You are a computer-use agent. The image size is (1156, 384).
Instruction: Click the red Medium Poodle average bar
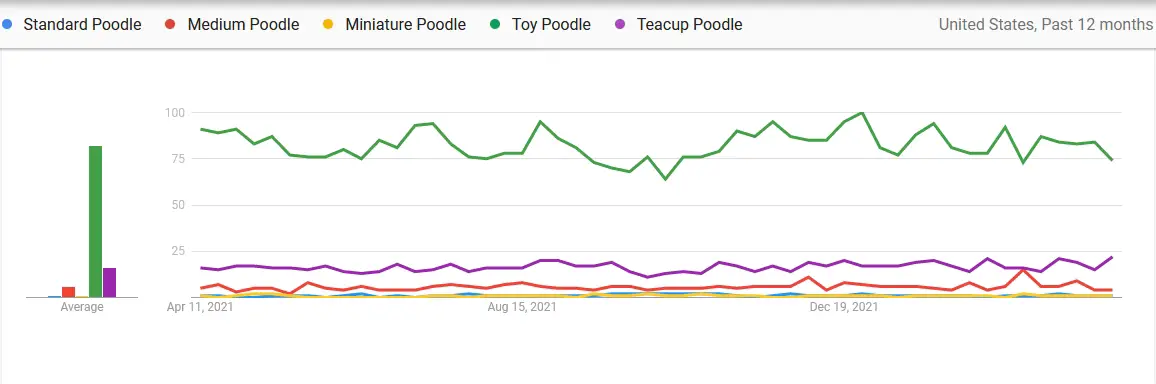point(69,293)
